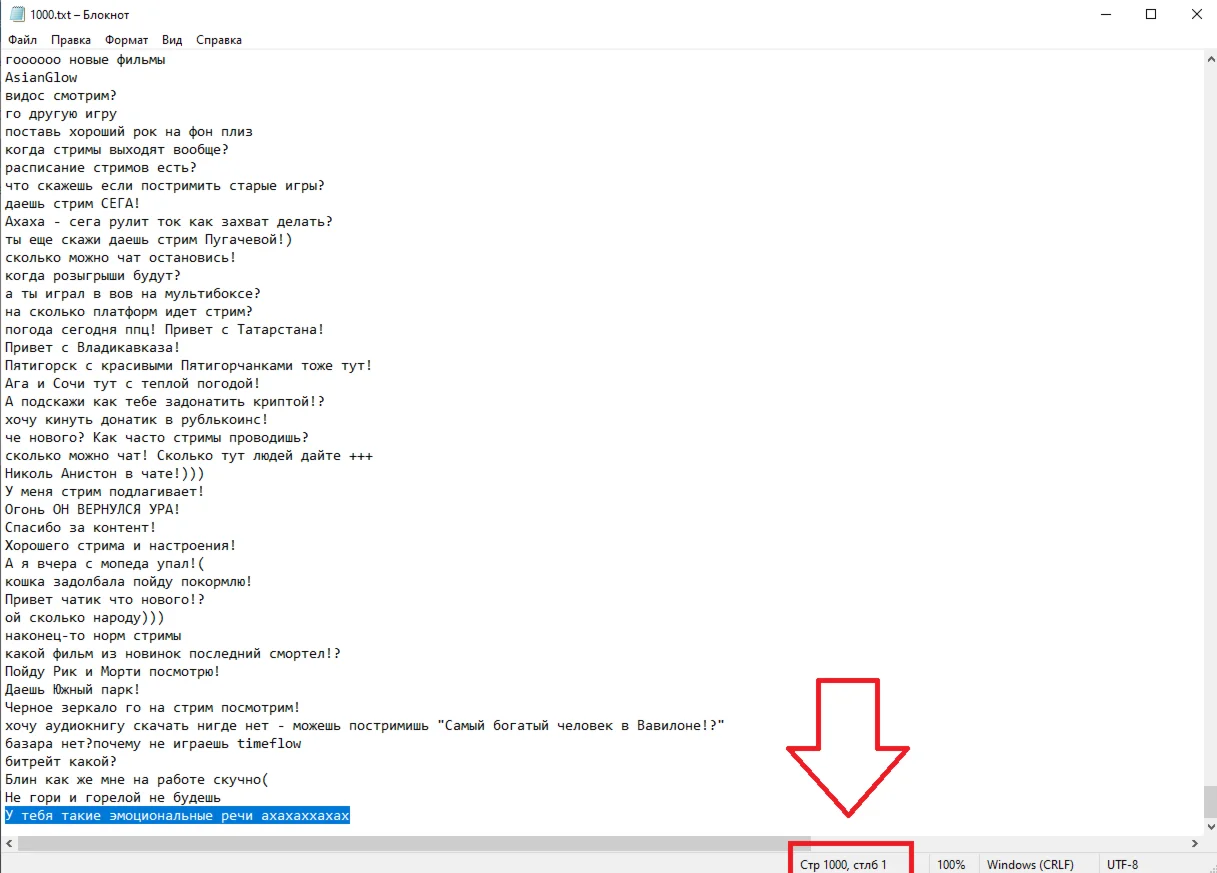This screenshot has height=873, width=1217.
Task: Click line 'А я вчера с мопеда упал!('
Action: click(x=105, y=563)
